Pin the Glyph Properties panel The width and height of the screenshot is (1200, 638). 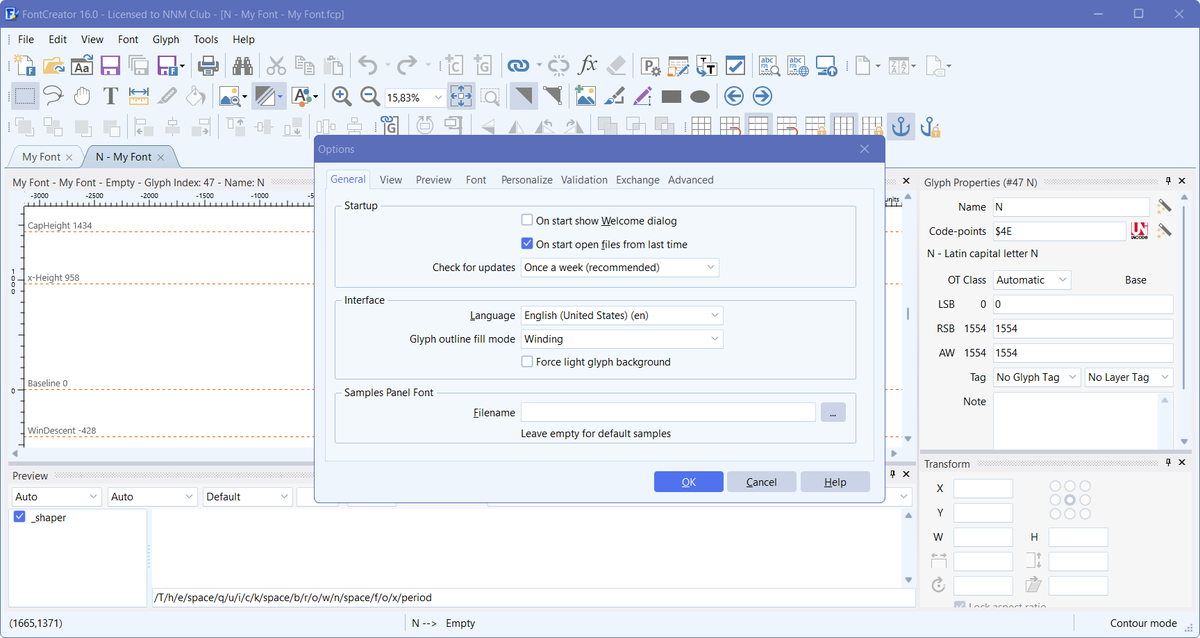pos(1168,181)
